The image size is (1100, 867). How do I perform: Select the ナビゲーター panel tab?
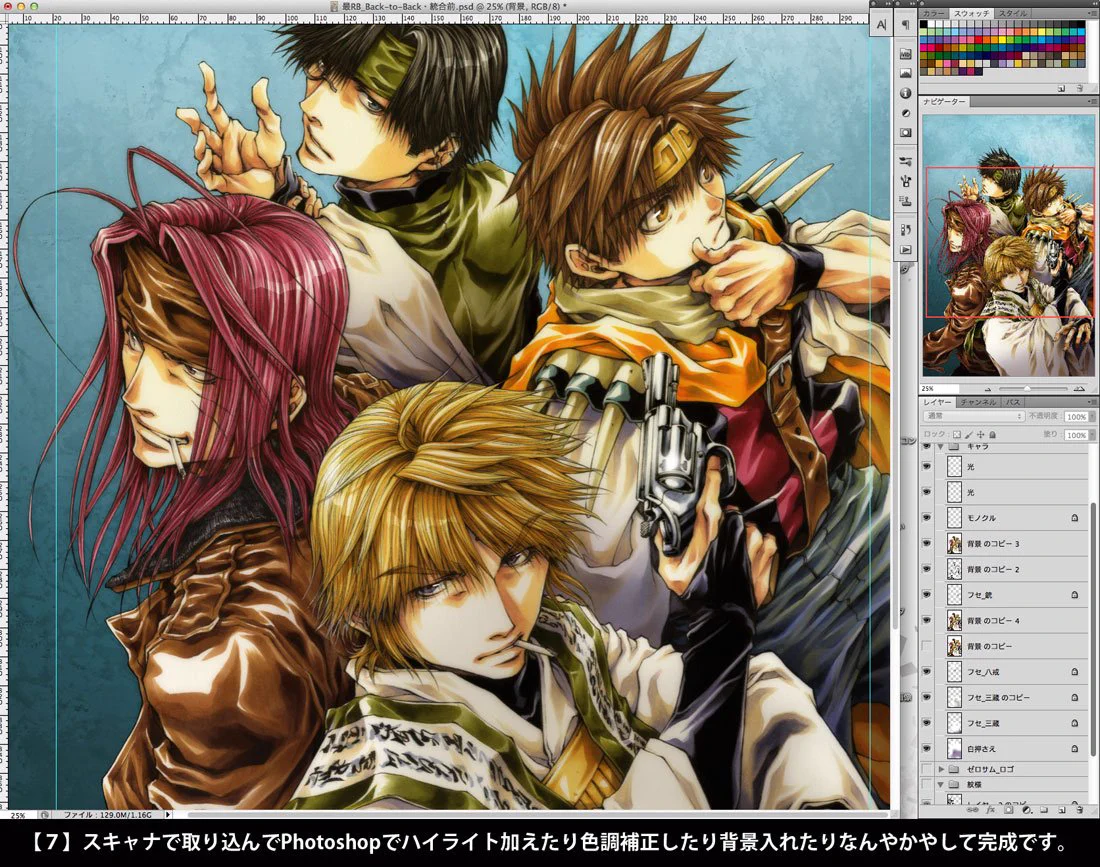pyautogui.click(x=944, y=102)
